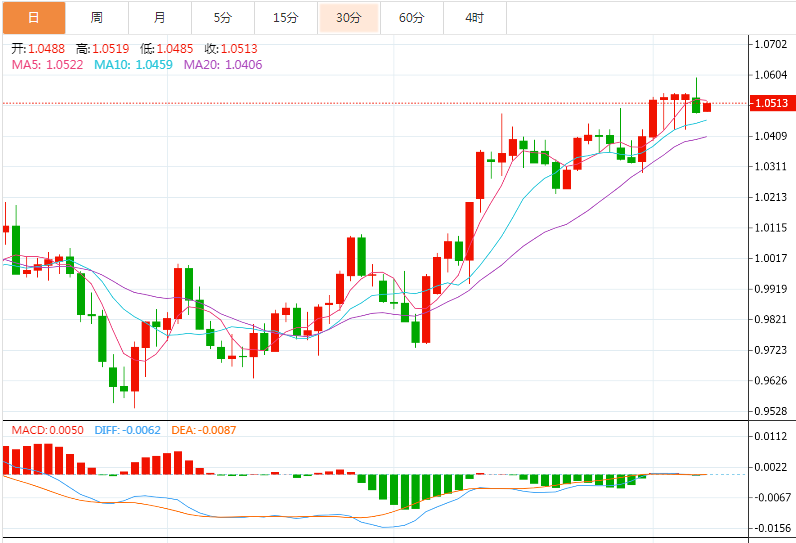
Task: Click the DIFF:-0.0062 value label
Action: tap(127, 430)
